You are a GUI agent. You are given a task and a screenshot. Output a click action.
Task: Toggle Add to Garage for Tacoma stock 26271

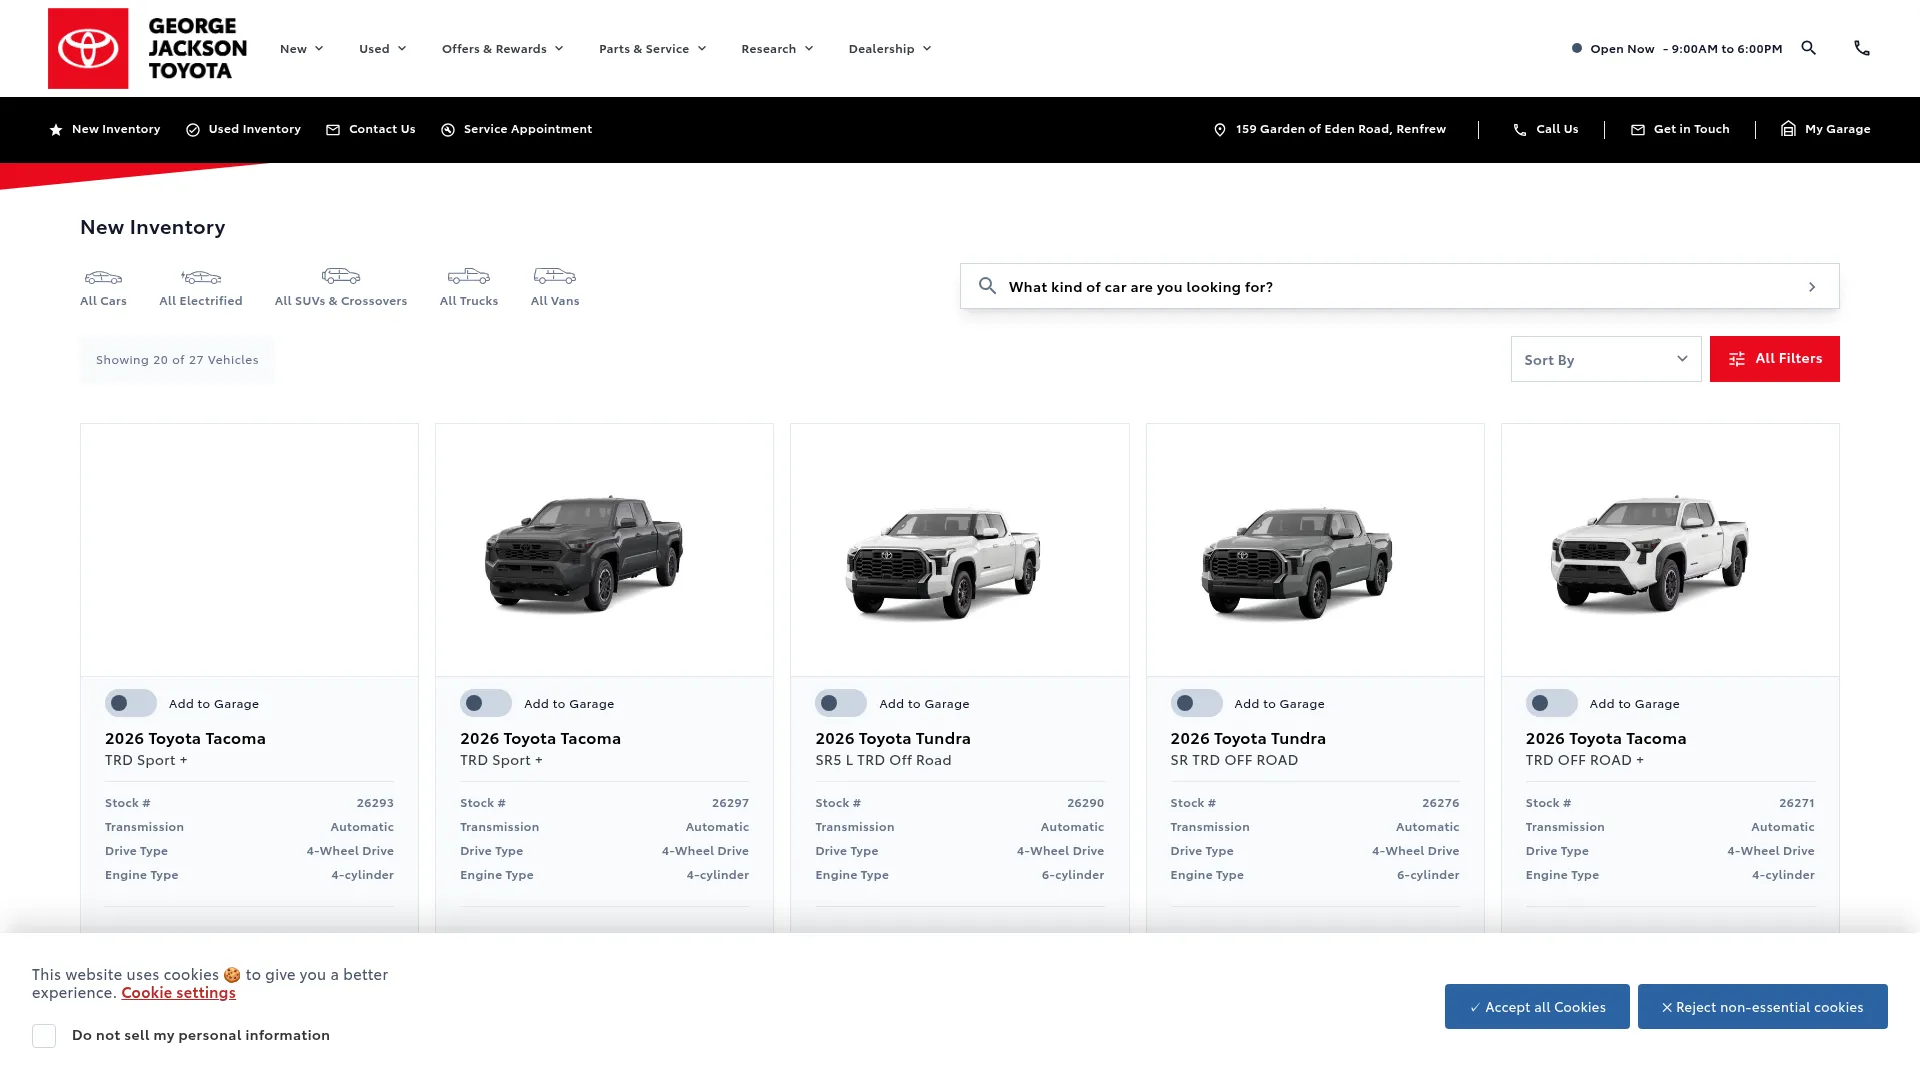tap(1551, 703)
